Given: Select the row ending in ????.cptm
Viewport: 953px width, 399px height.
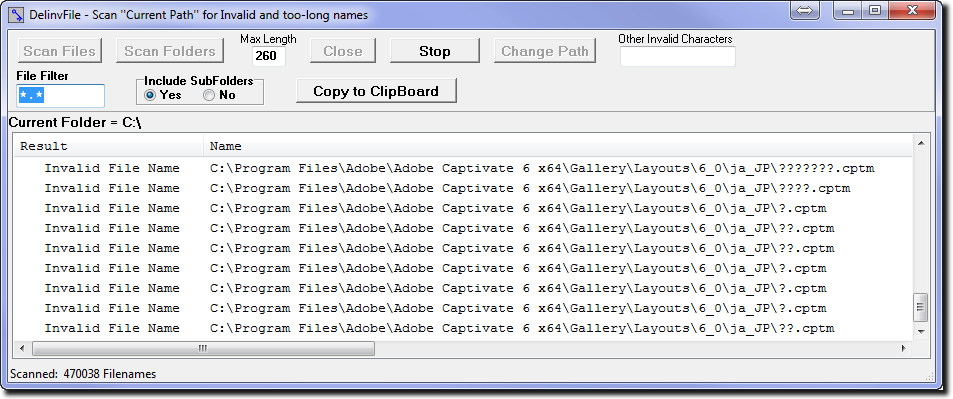Looking at the screenshot, I should (463, 188).
